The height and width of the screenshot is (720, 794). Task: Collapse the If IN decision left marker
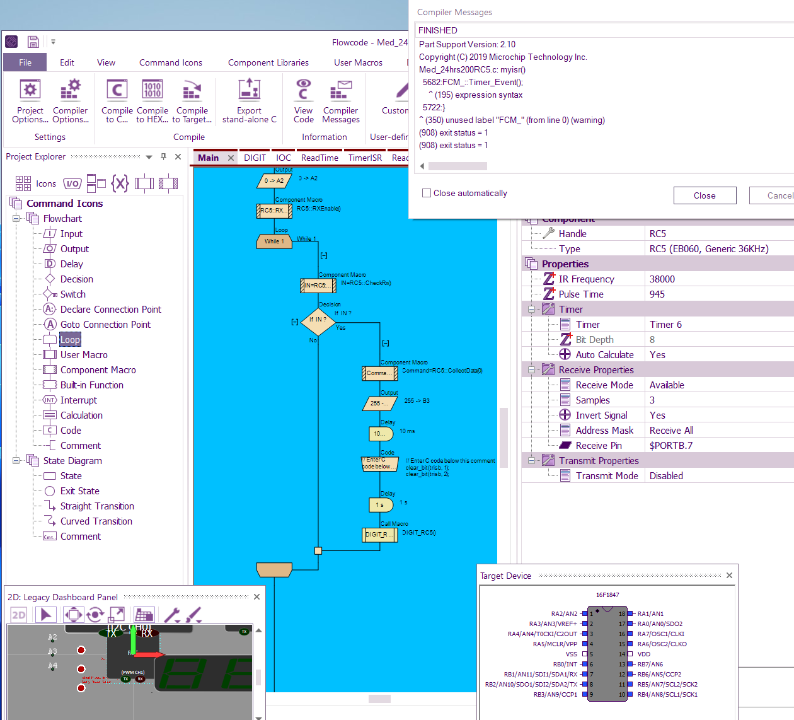295,322
